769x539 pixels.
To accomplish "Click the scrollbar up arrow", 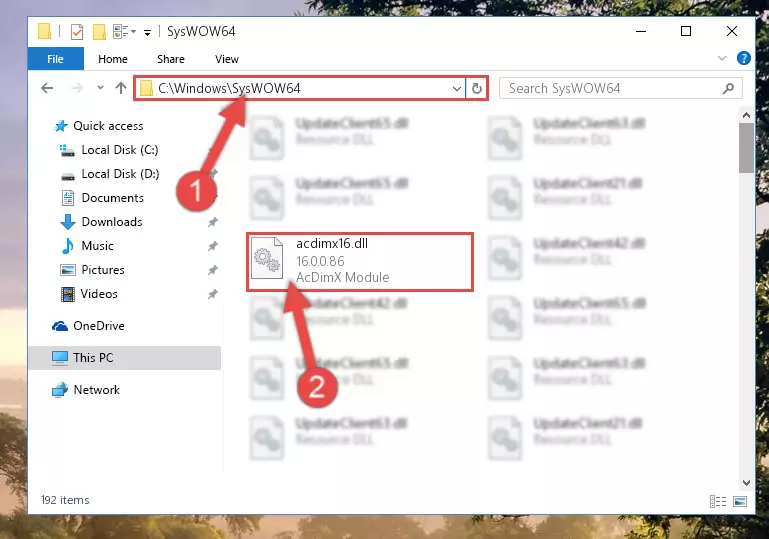I will coord(746,116).
